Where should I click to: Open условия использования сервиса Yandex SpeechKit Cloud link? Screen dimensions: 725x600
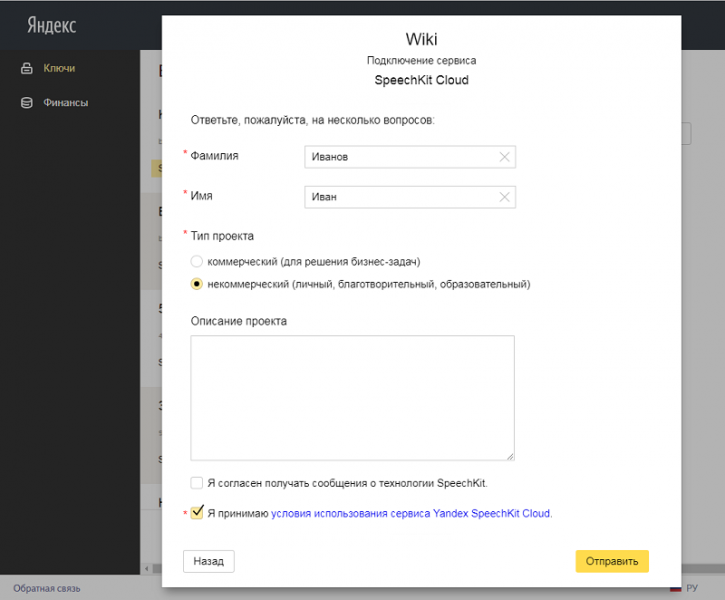click(411, 514)
